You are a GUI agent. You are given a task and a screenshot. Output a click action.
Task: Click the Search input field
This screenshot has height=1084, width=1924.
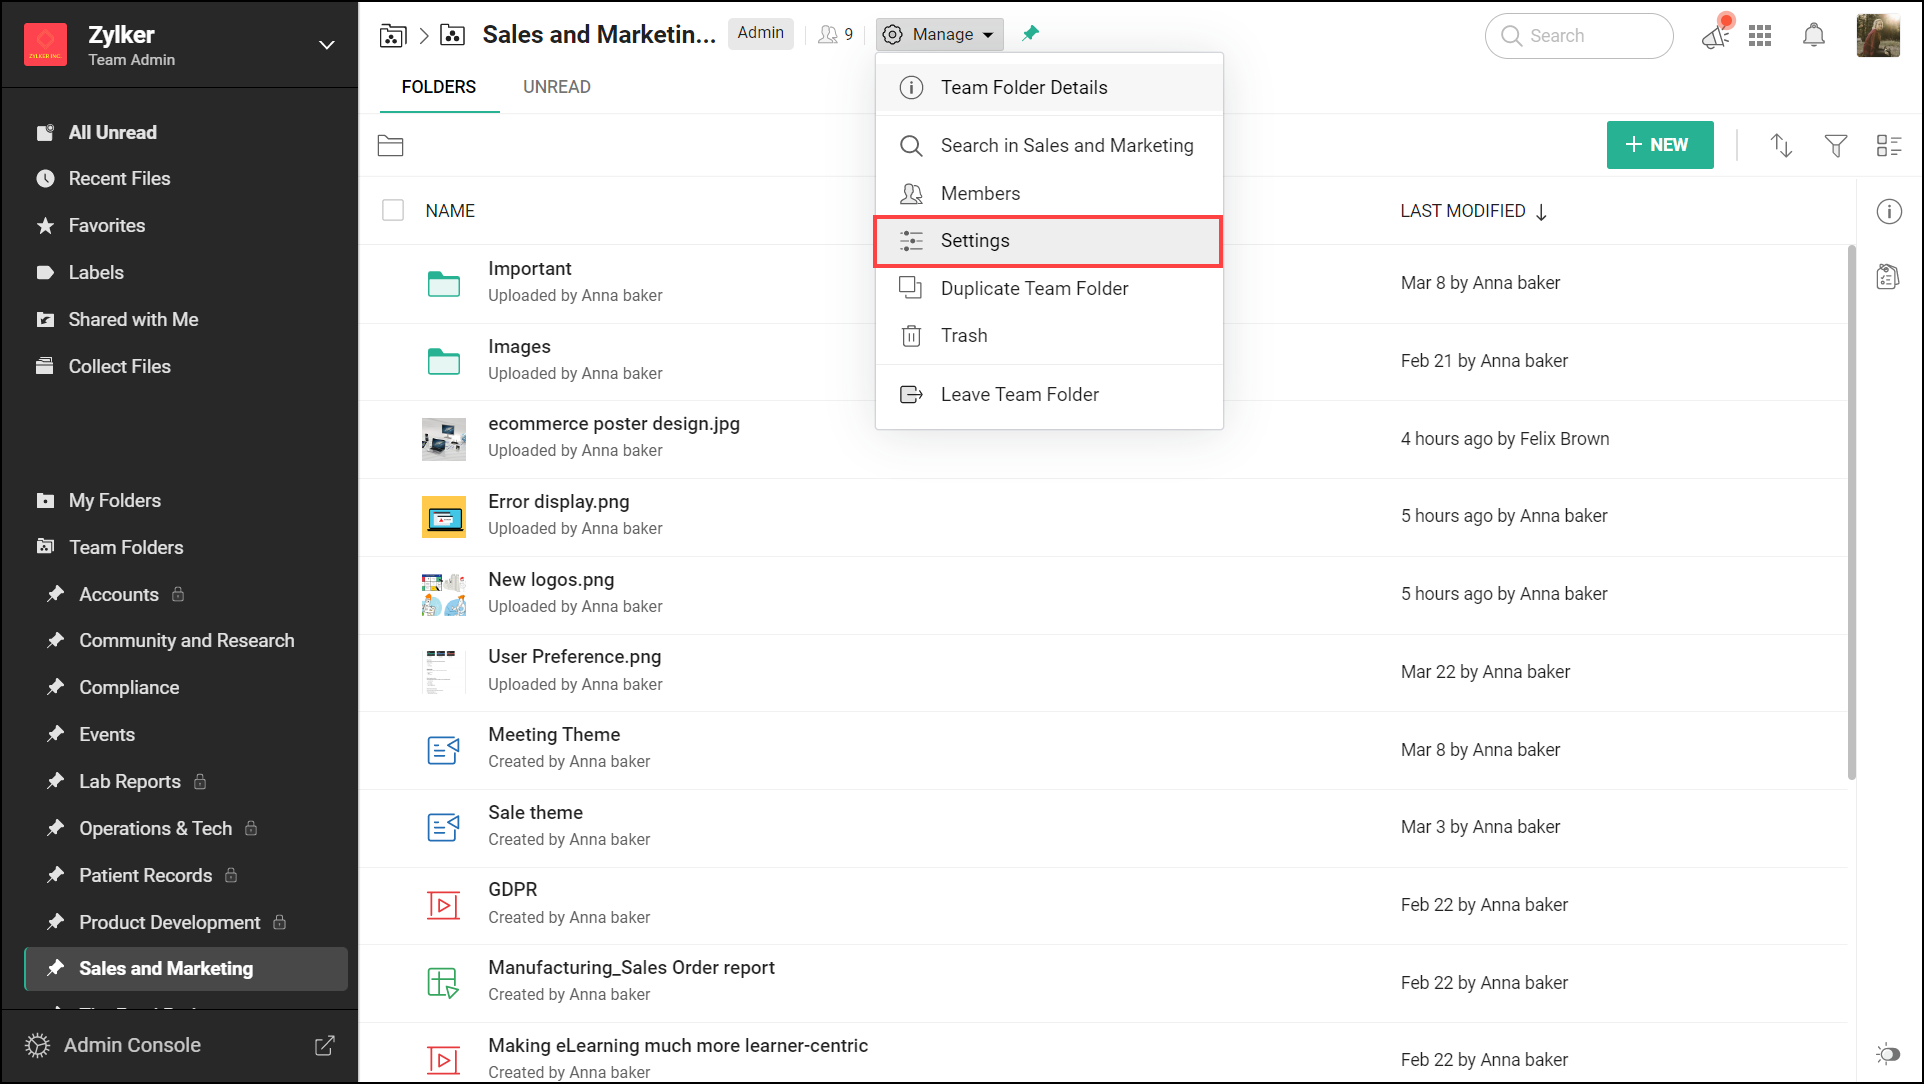pyautogui.click(x=1580, y=36)
